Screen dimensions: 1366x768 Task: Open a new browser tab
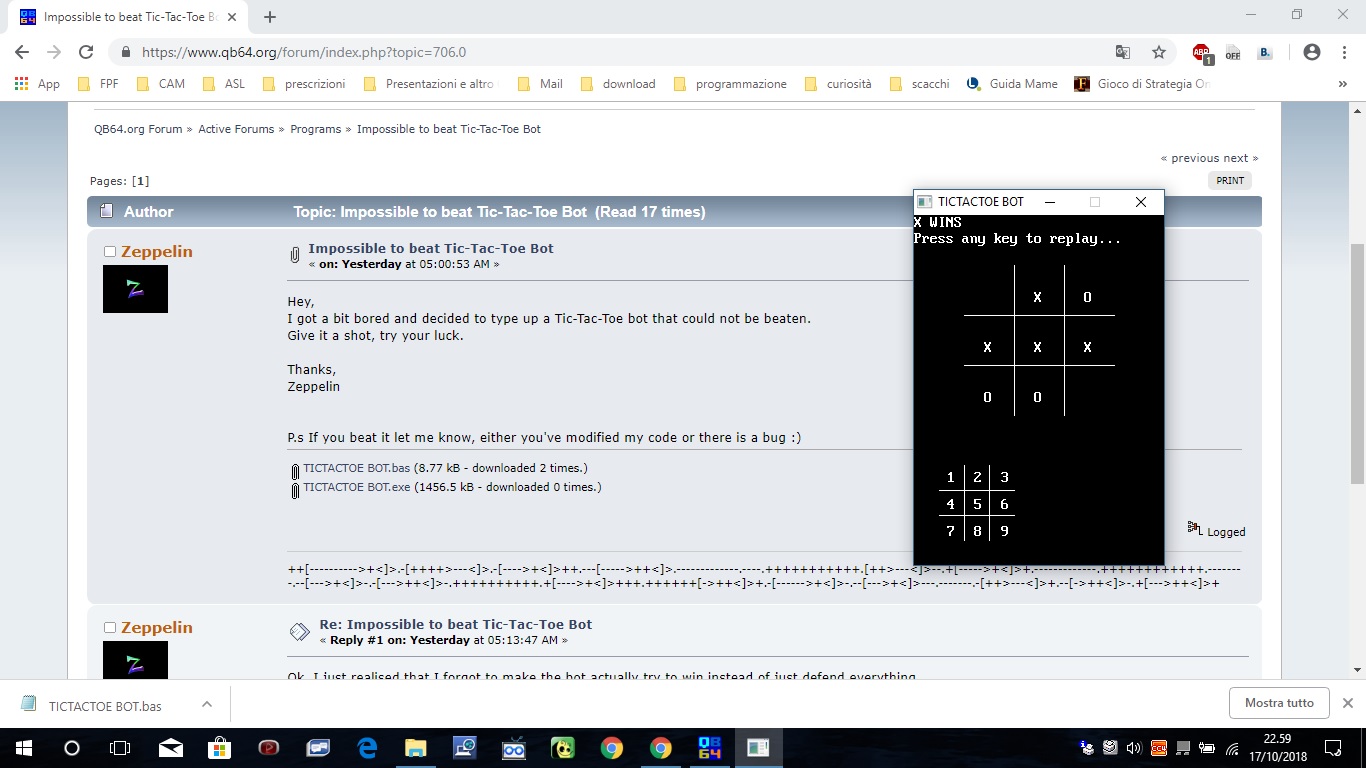(x=270, y=17)
